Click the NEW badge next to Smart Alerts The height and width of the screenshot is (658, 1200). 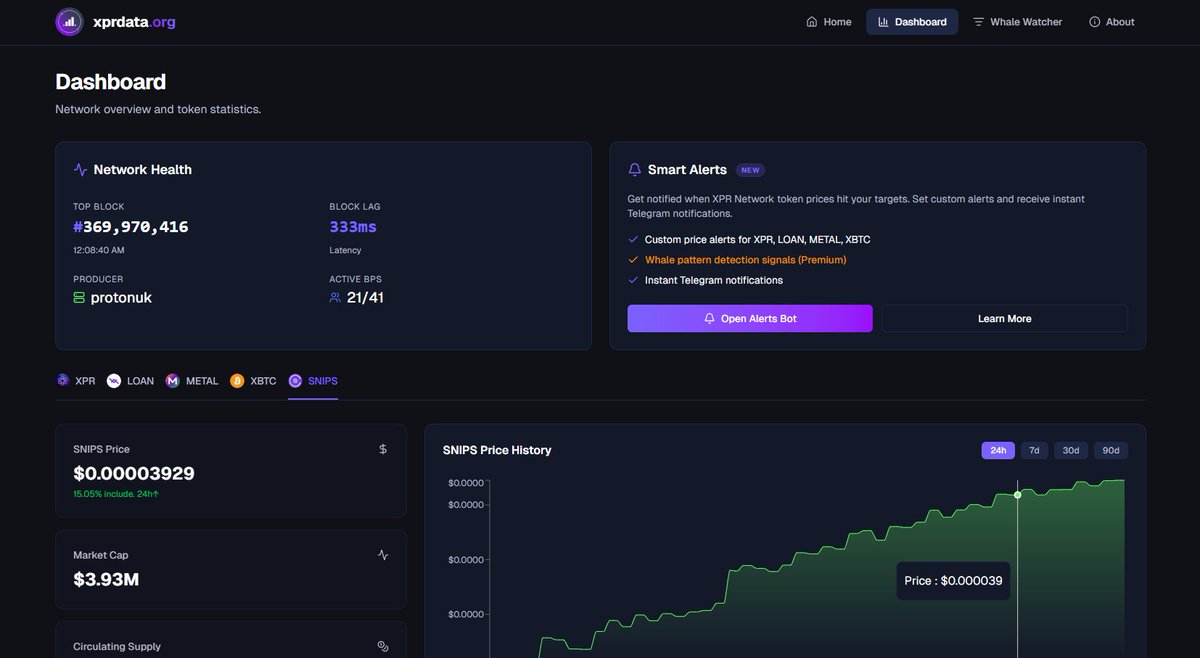point(750,170)
